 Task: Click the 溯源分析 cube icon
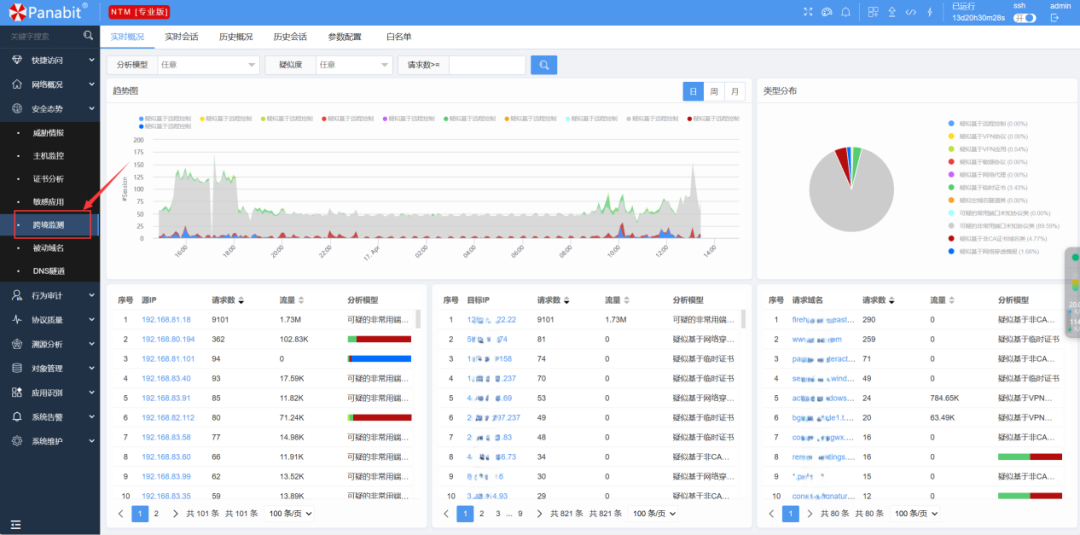17,344
